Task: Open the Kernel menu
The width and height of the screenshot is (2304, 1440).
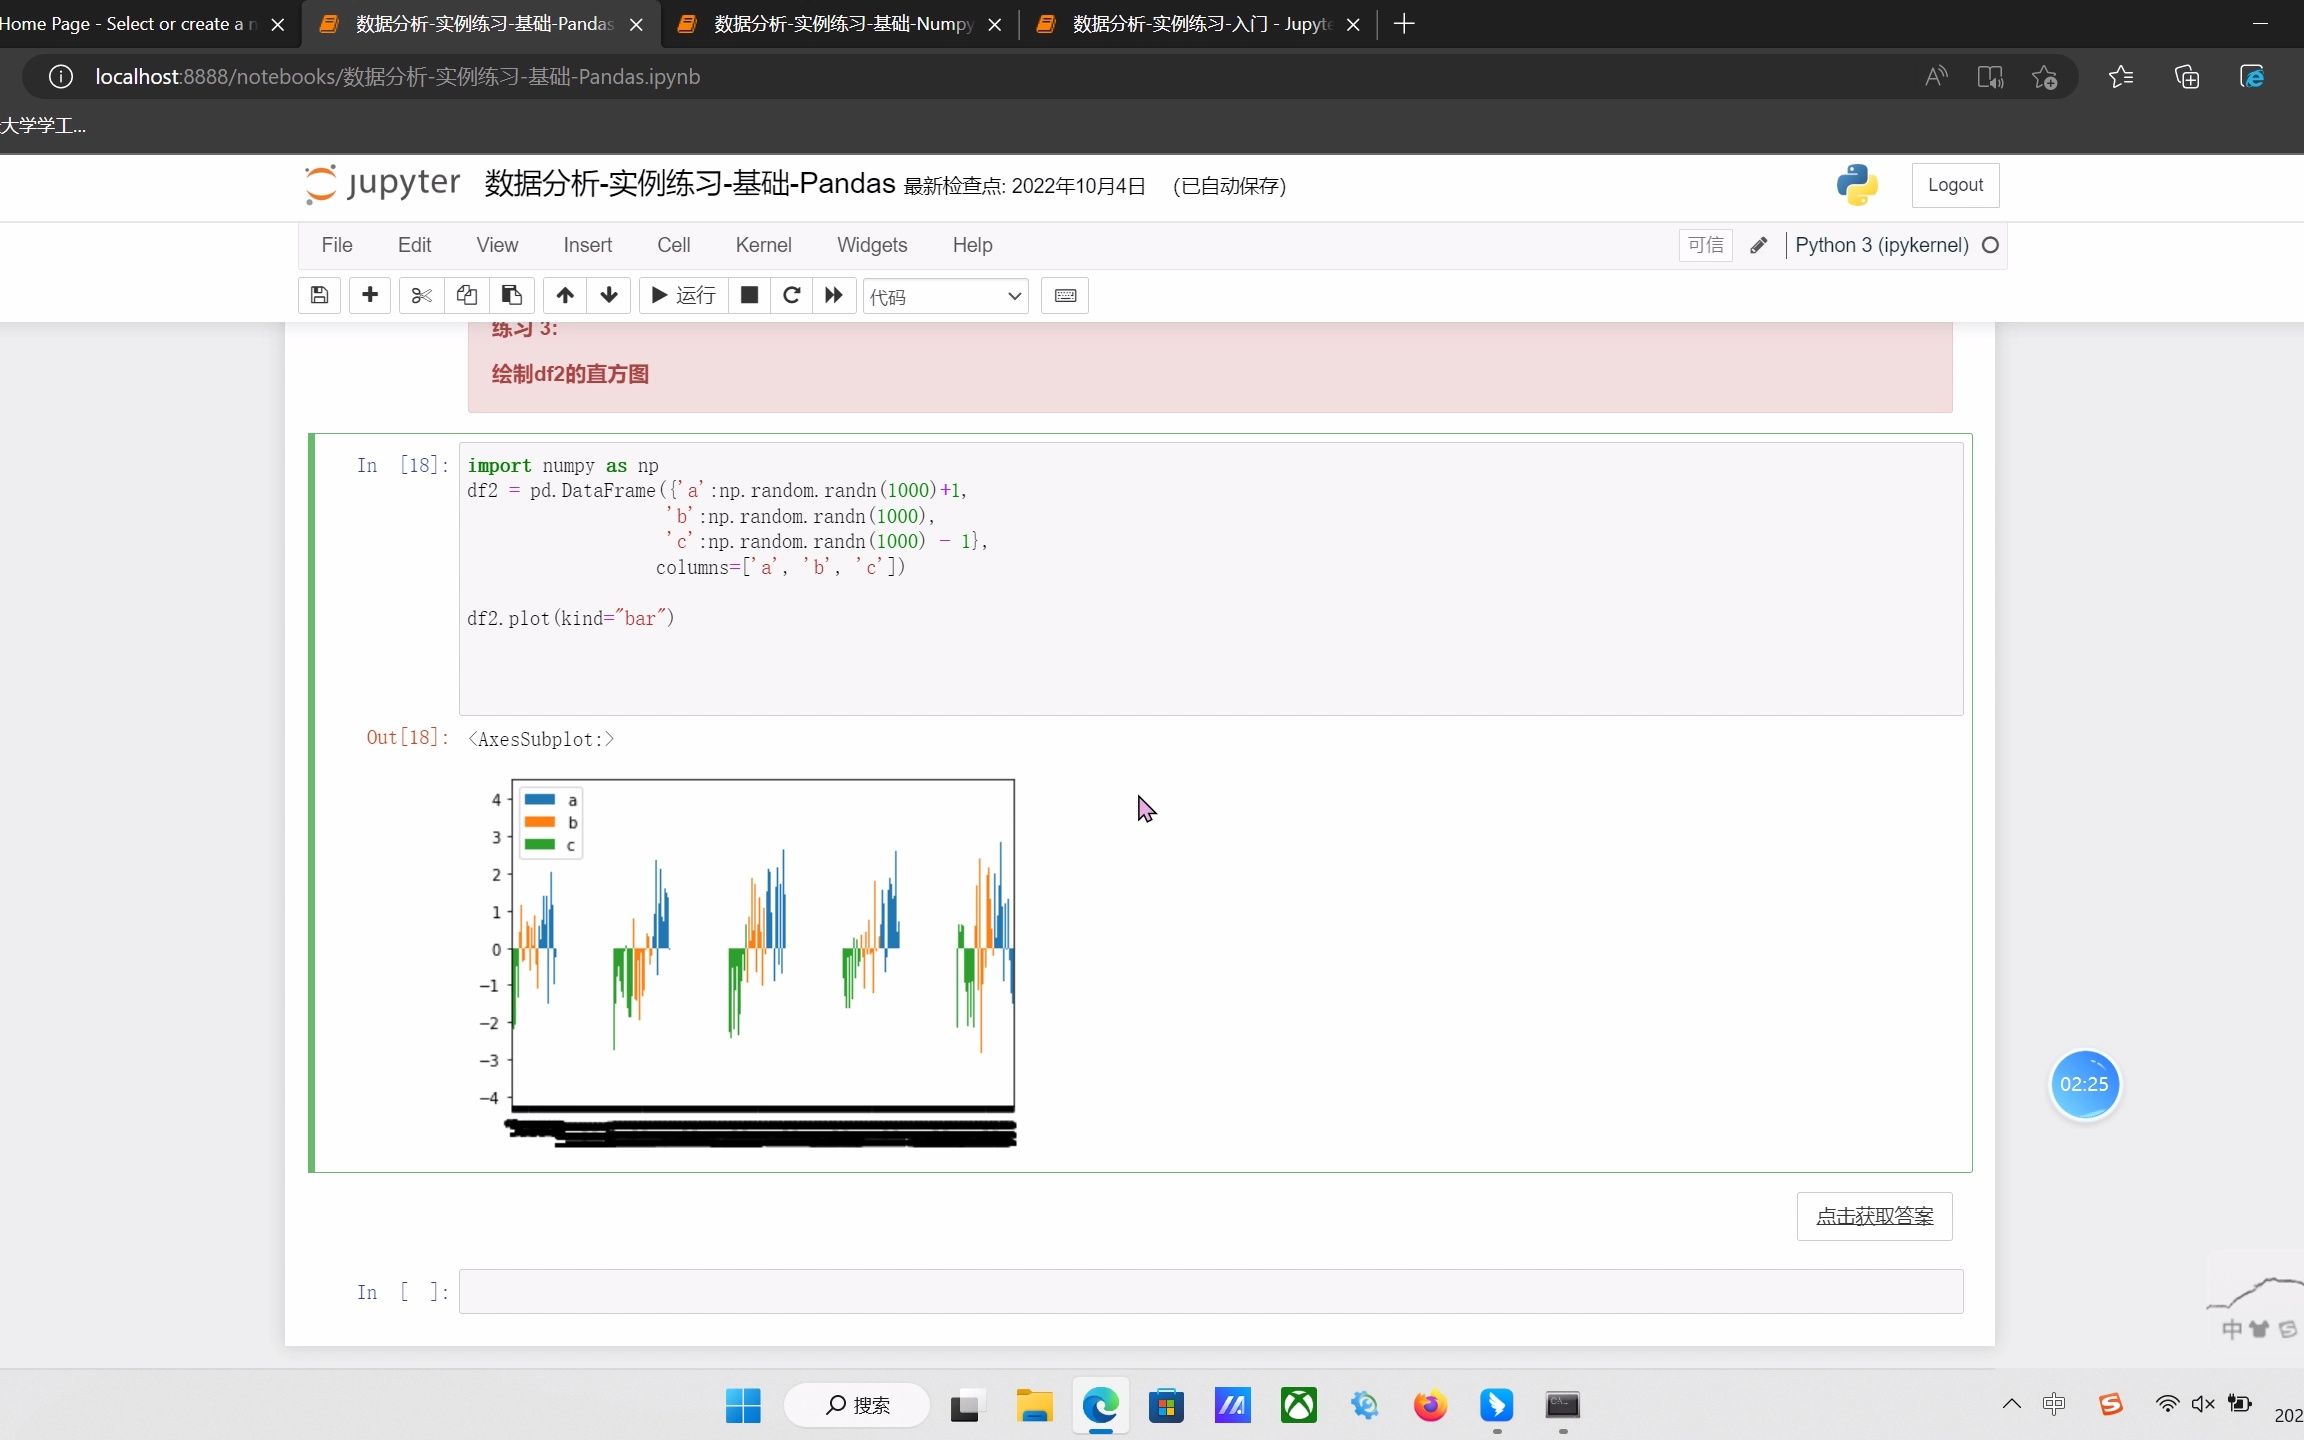Action: click(x=763, y=245)
